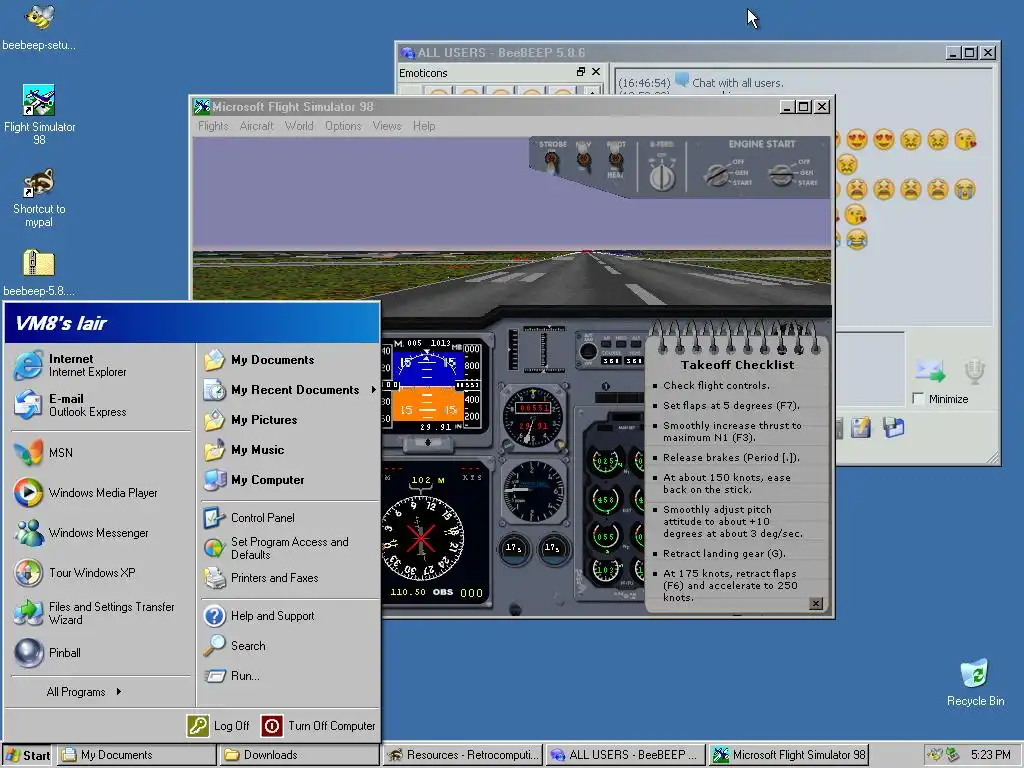Viewport: 1024px width, 768px height.
Task: Open the Recycle Bin on the desktop
Action: [975, 682]
